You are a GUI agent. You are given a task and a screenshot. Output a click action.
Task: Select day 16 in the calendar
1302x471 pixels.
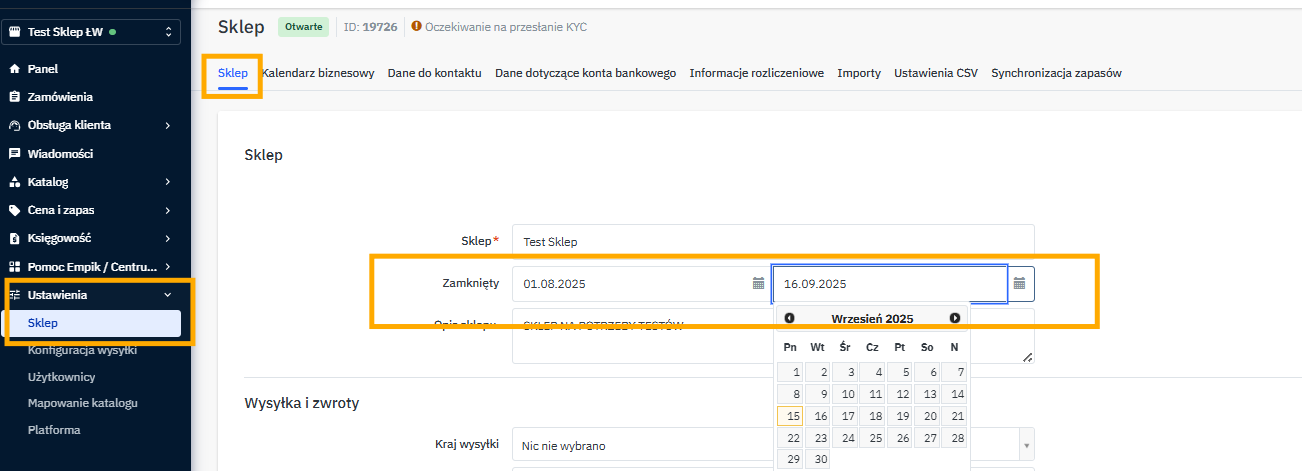click(x=817, y=416)
